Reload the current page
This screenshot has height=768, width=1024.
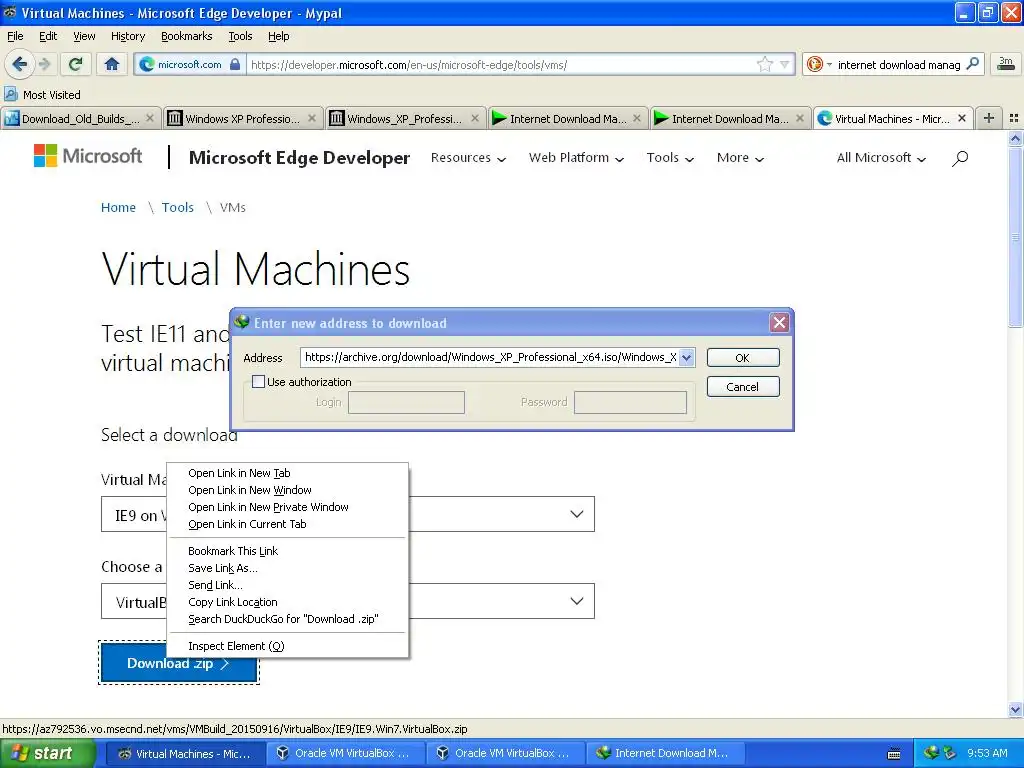(76, 64)
